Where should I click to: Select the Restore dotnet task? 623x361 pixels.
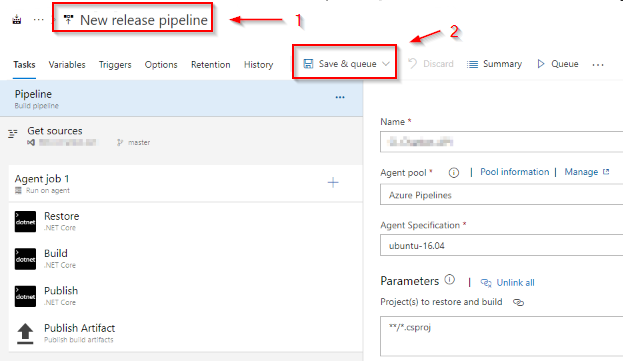(186, 221)
